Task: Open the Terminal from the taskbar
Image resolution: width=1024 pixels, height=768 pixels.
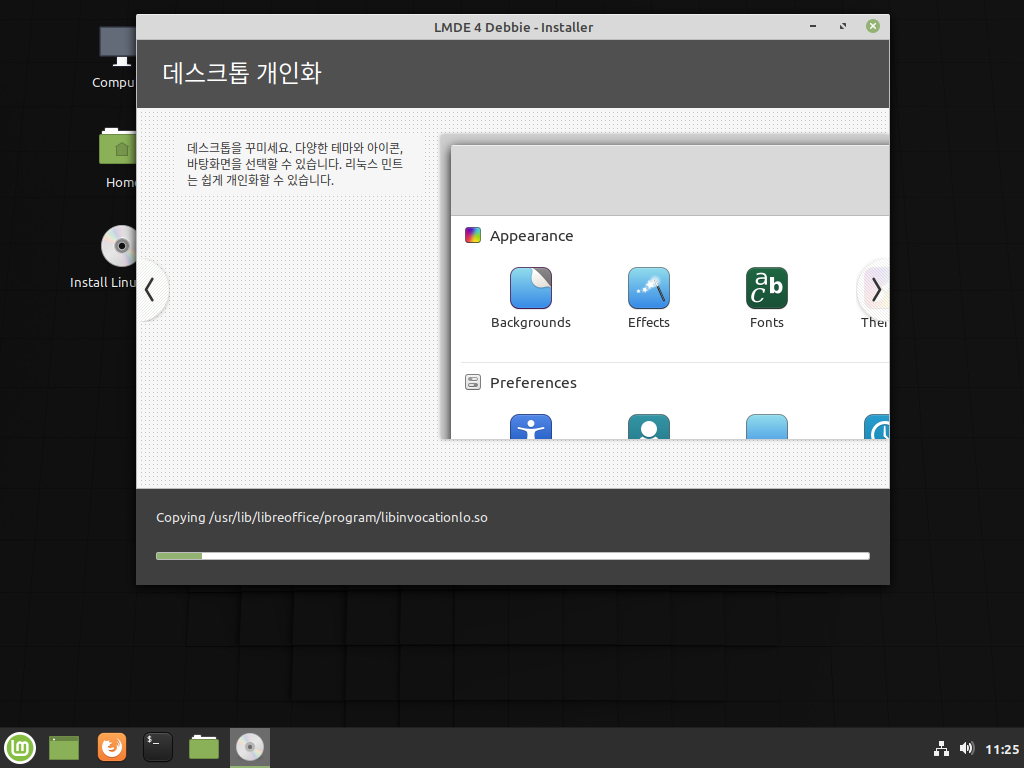Action: 158,747
